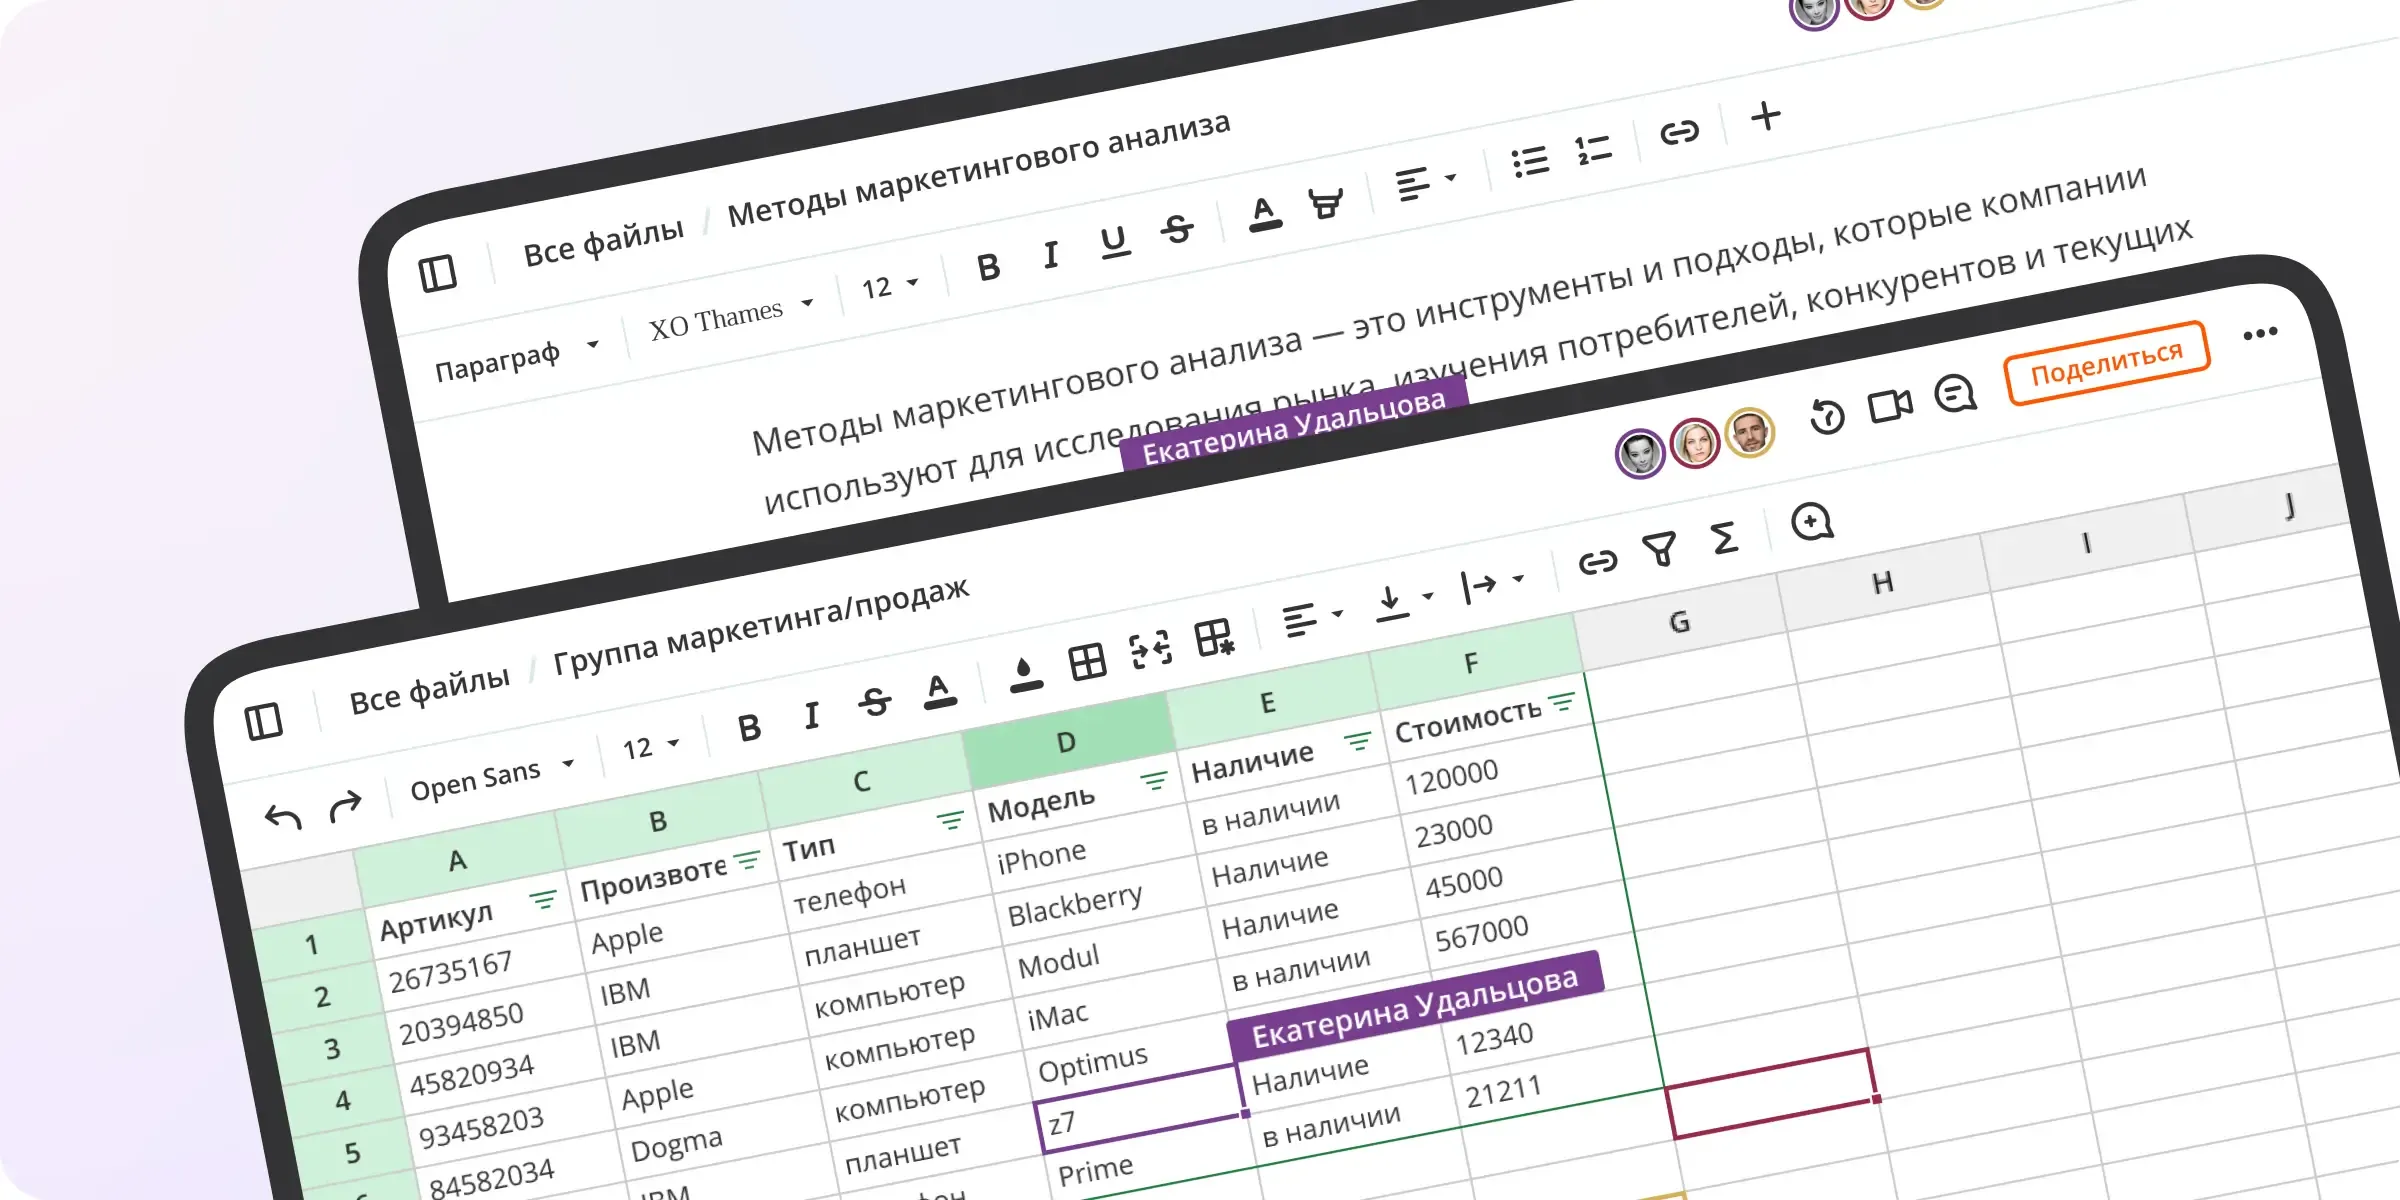Go to Все файлы in spreadsheet breadcrumb
This screenshot has height=1200, width=2400.
(429, 691)
